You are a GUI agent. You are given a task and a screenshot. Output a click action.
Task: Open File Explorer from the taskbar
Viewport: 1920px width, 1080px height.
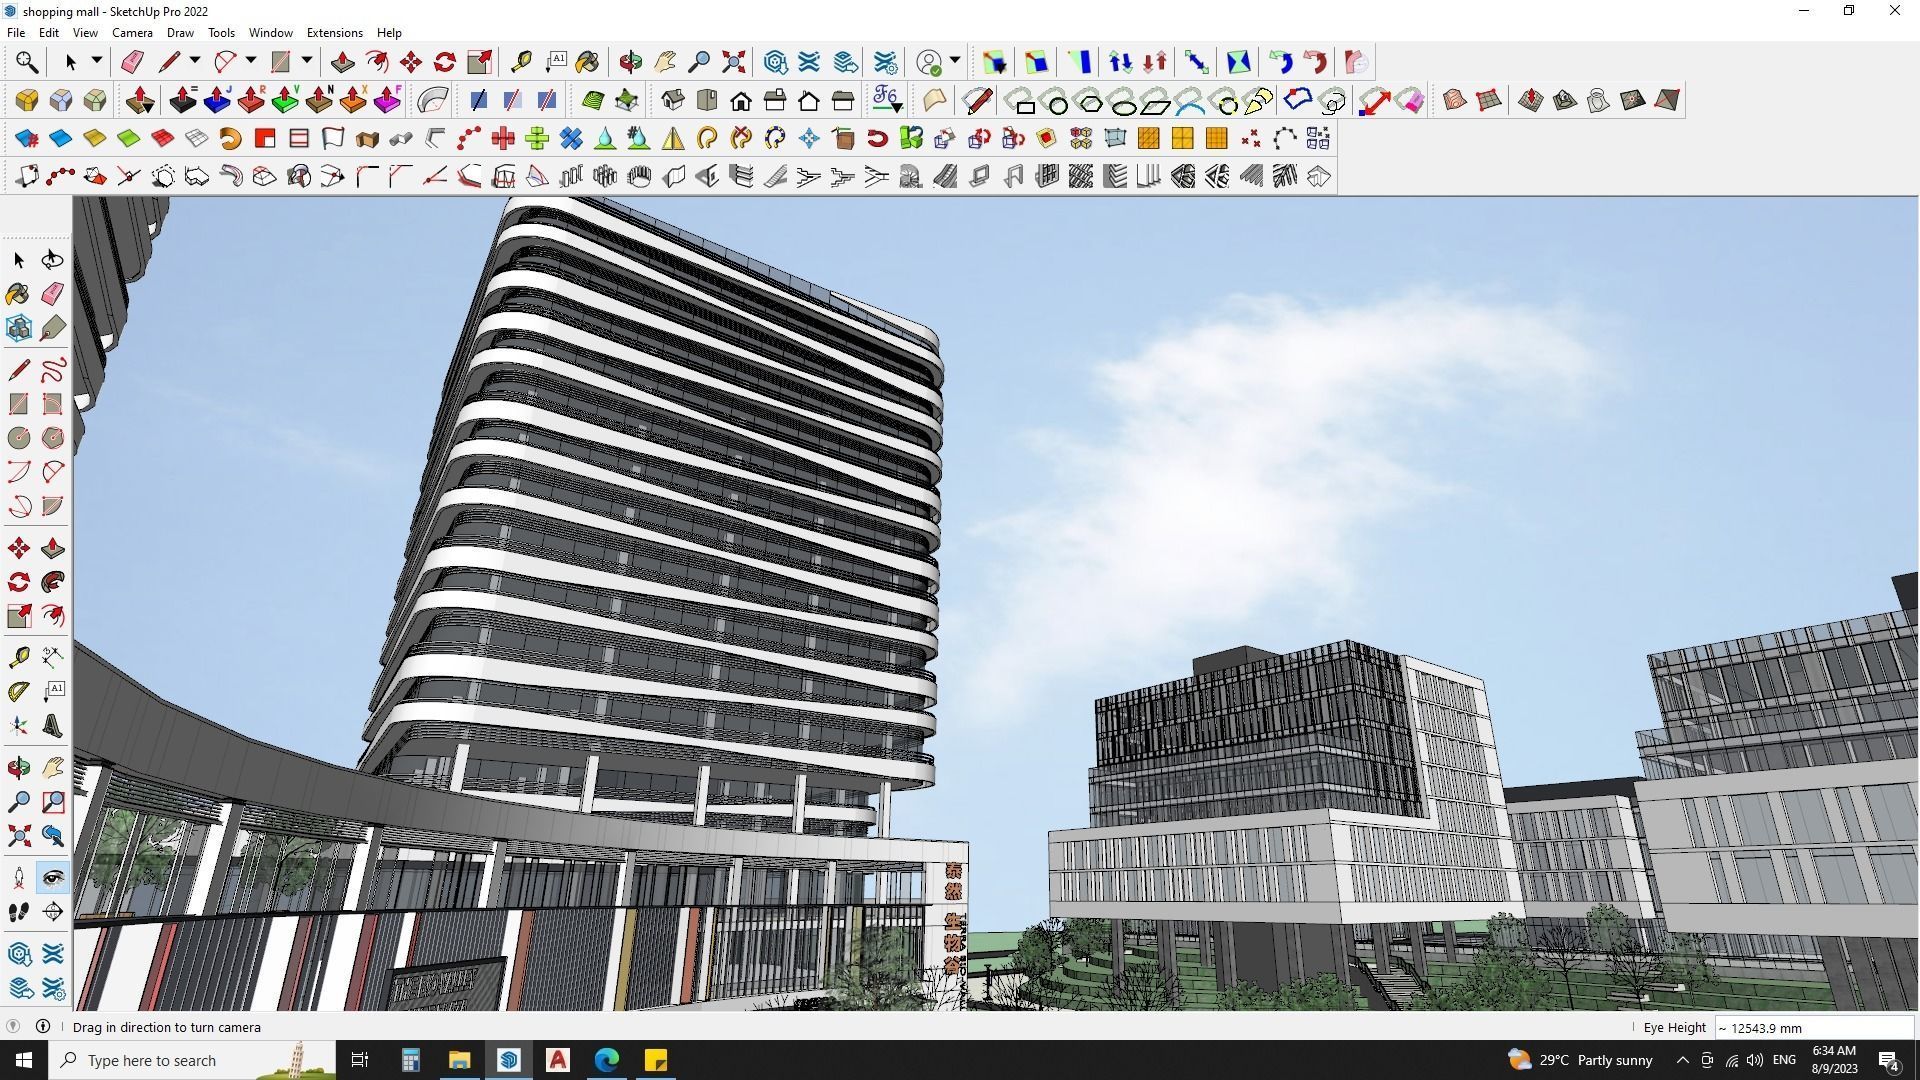point(459,1060)
